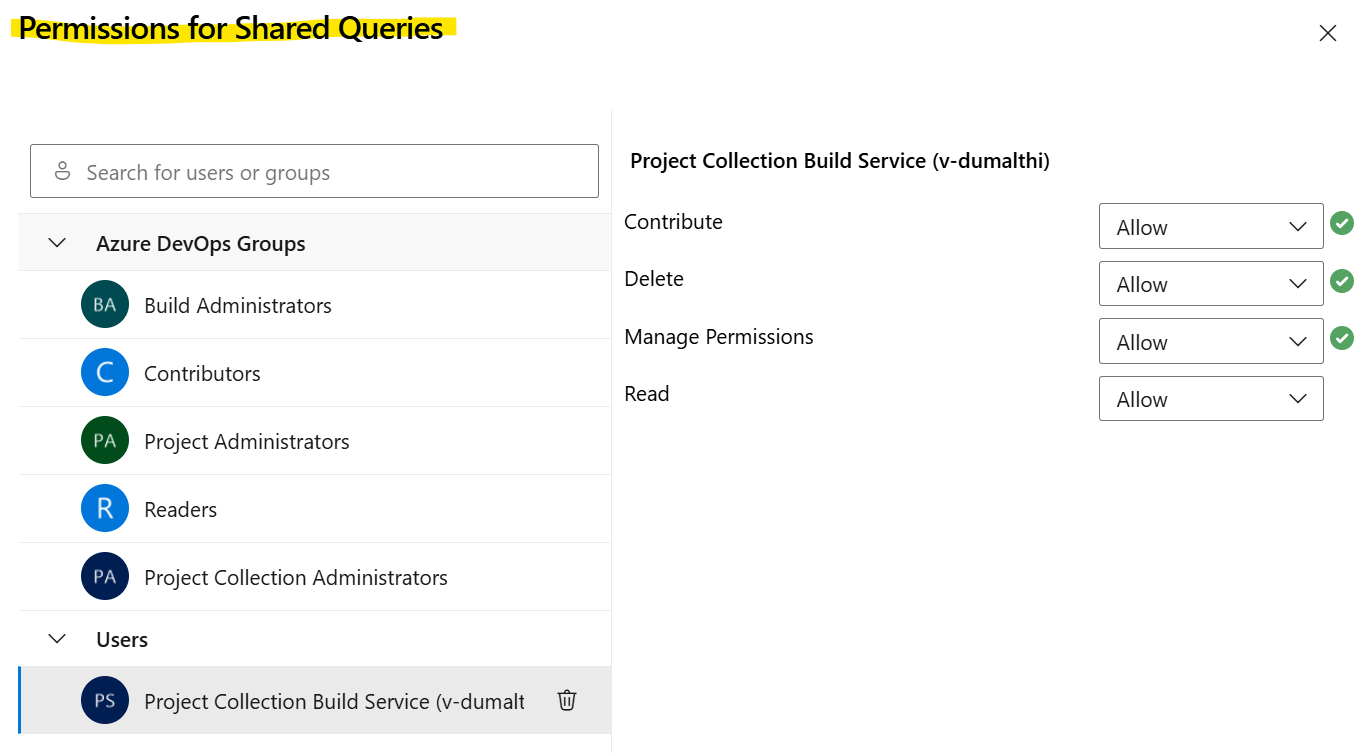Select Project Collection Build Service user row
1365x753 pixels.
(x=315, y=701)
